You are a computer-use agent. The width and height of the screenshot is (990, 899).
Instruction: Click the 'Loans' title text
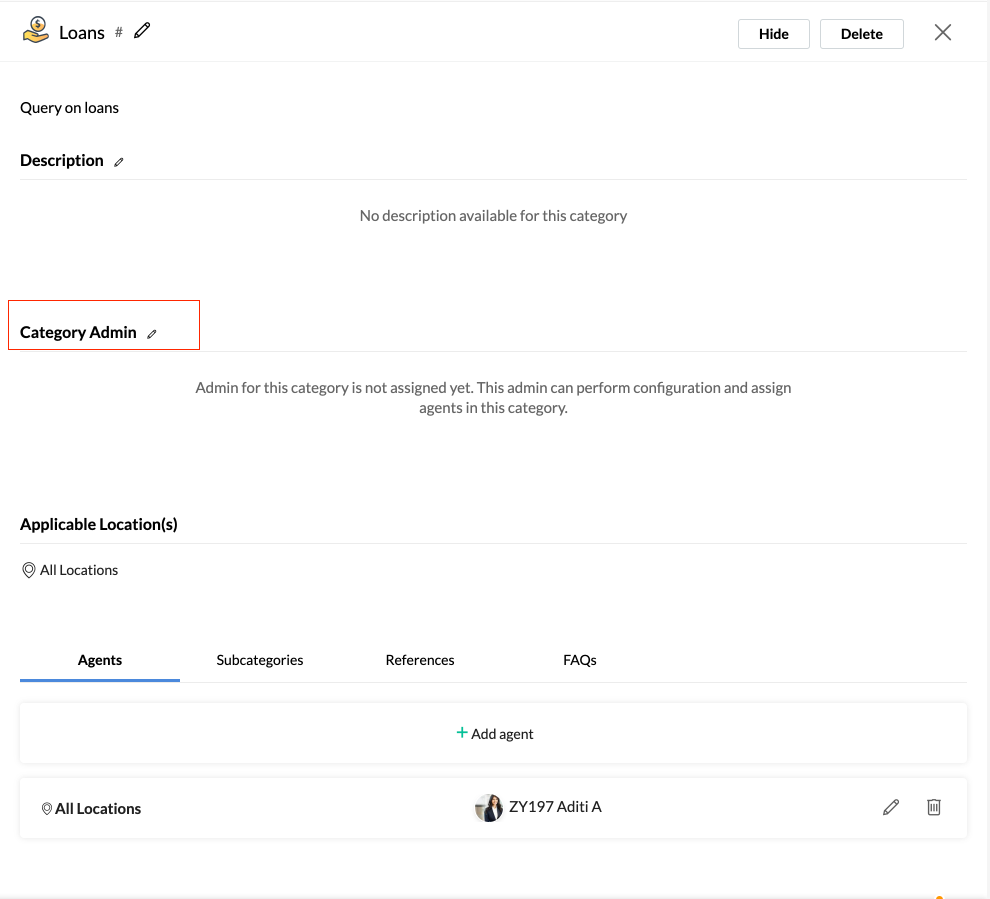click(82, 33)
